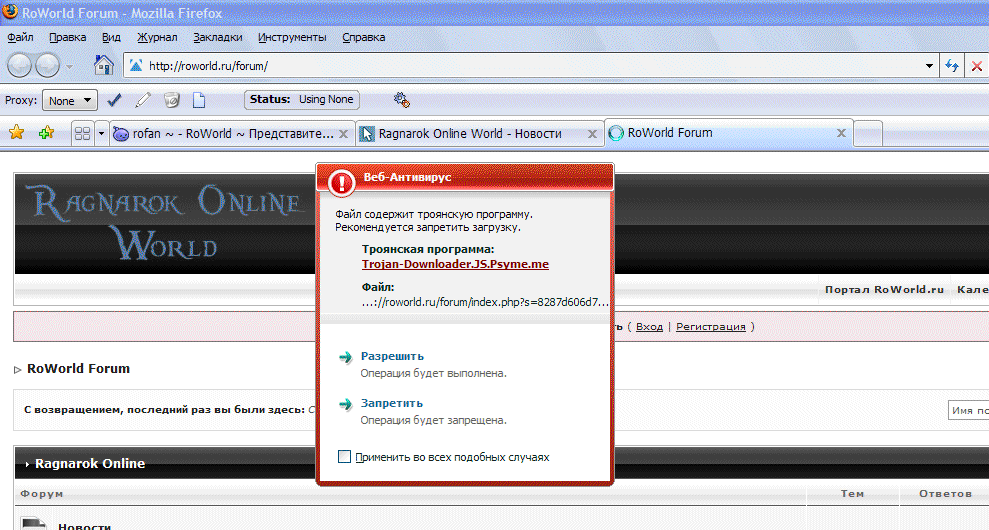Click RoWorld Forum breadcrumb title
989x530 pixels.
point(78,368)
